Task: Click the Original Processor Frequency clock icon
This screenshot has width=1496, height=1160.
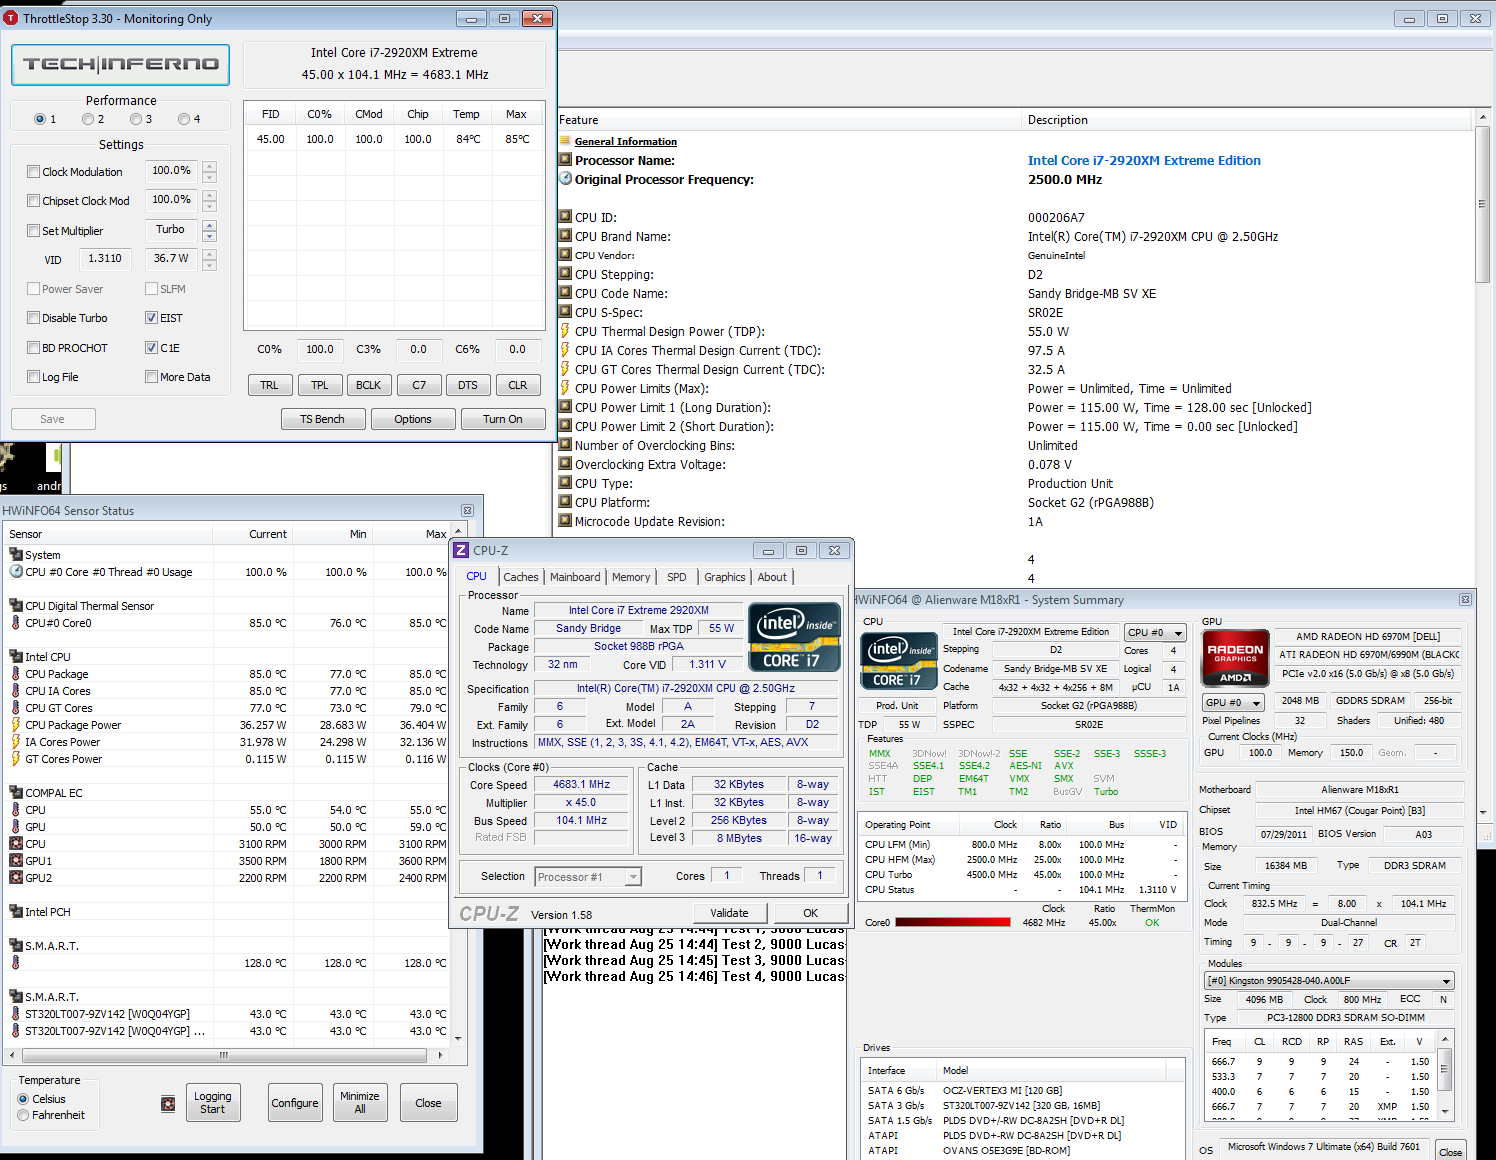Action: click(565, 179)
